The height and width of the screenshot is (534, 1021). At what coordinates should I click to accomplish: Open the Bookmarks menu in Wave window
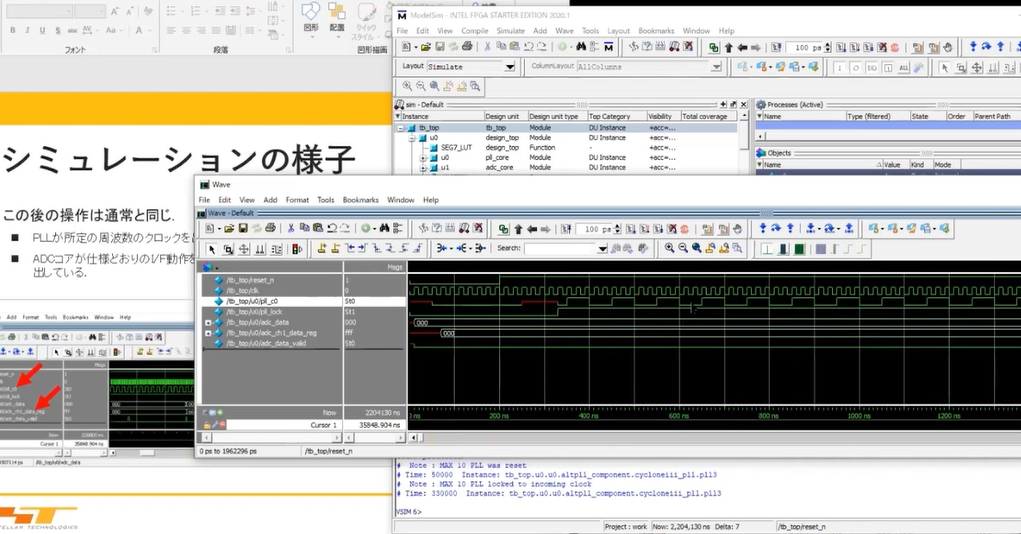tap(361, 200)
